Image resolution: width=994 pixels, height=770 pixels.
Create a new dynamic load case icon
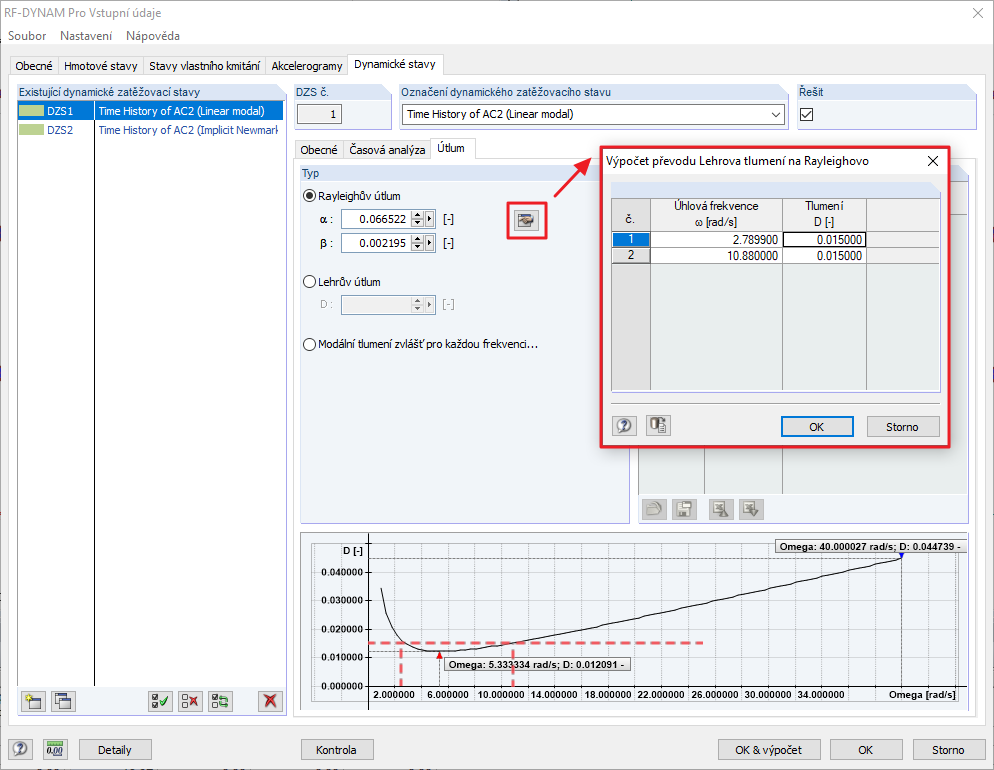pyautogui.click(x=33, y=701)
